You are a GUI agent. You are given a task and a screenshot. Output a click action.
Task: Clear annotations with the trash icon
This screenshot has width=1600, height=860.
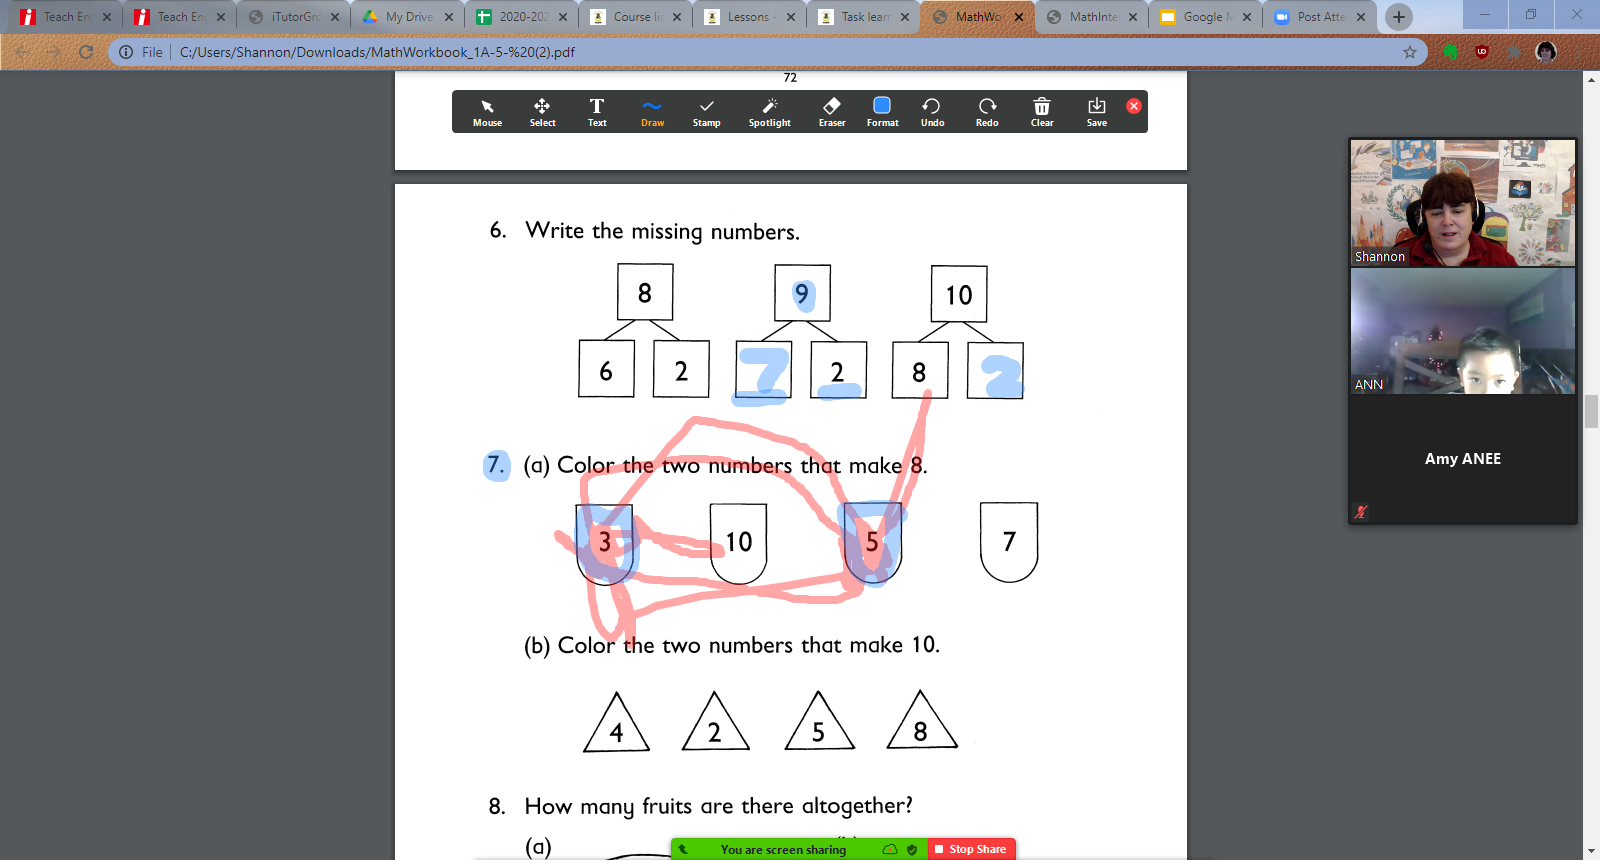(x=1042, y=112)
